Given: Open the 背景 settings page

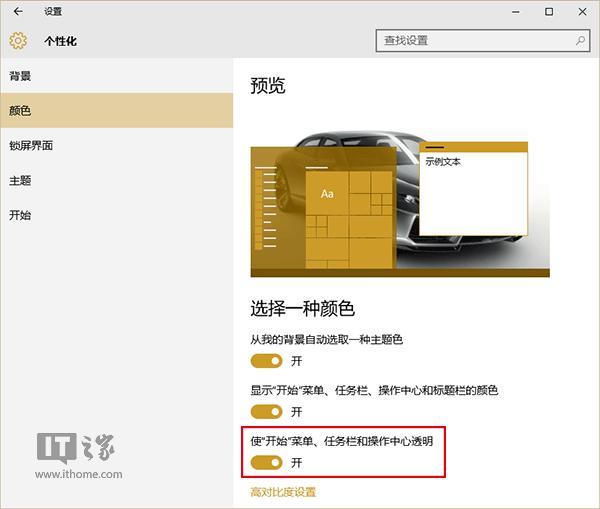Looking at the screenshot, I should tap(20, 76).
